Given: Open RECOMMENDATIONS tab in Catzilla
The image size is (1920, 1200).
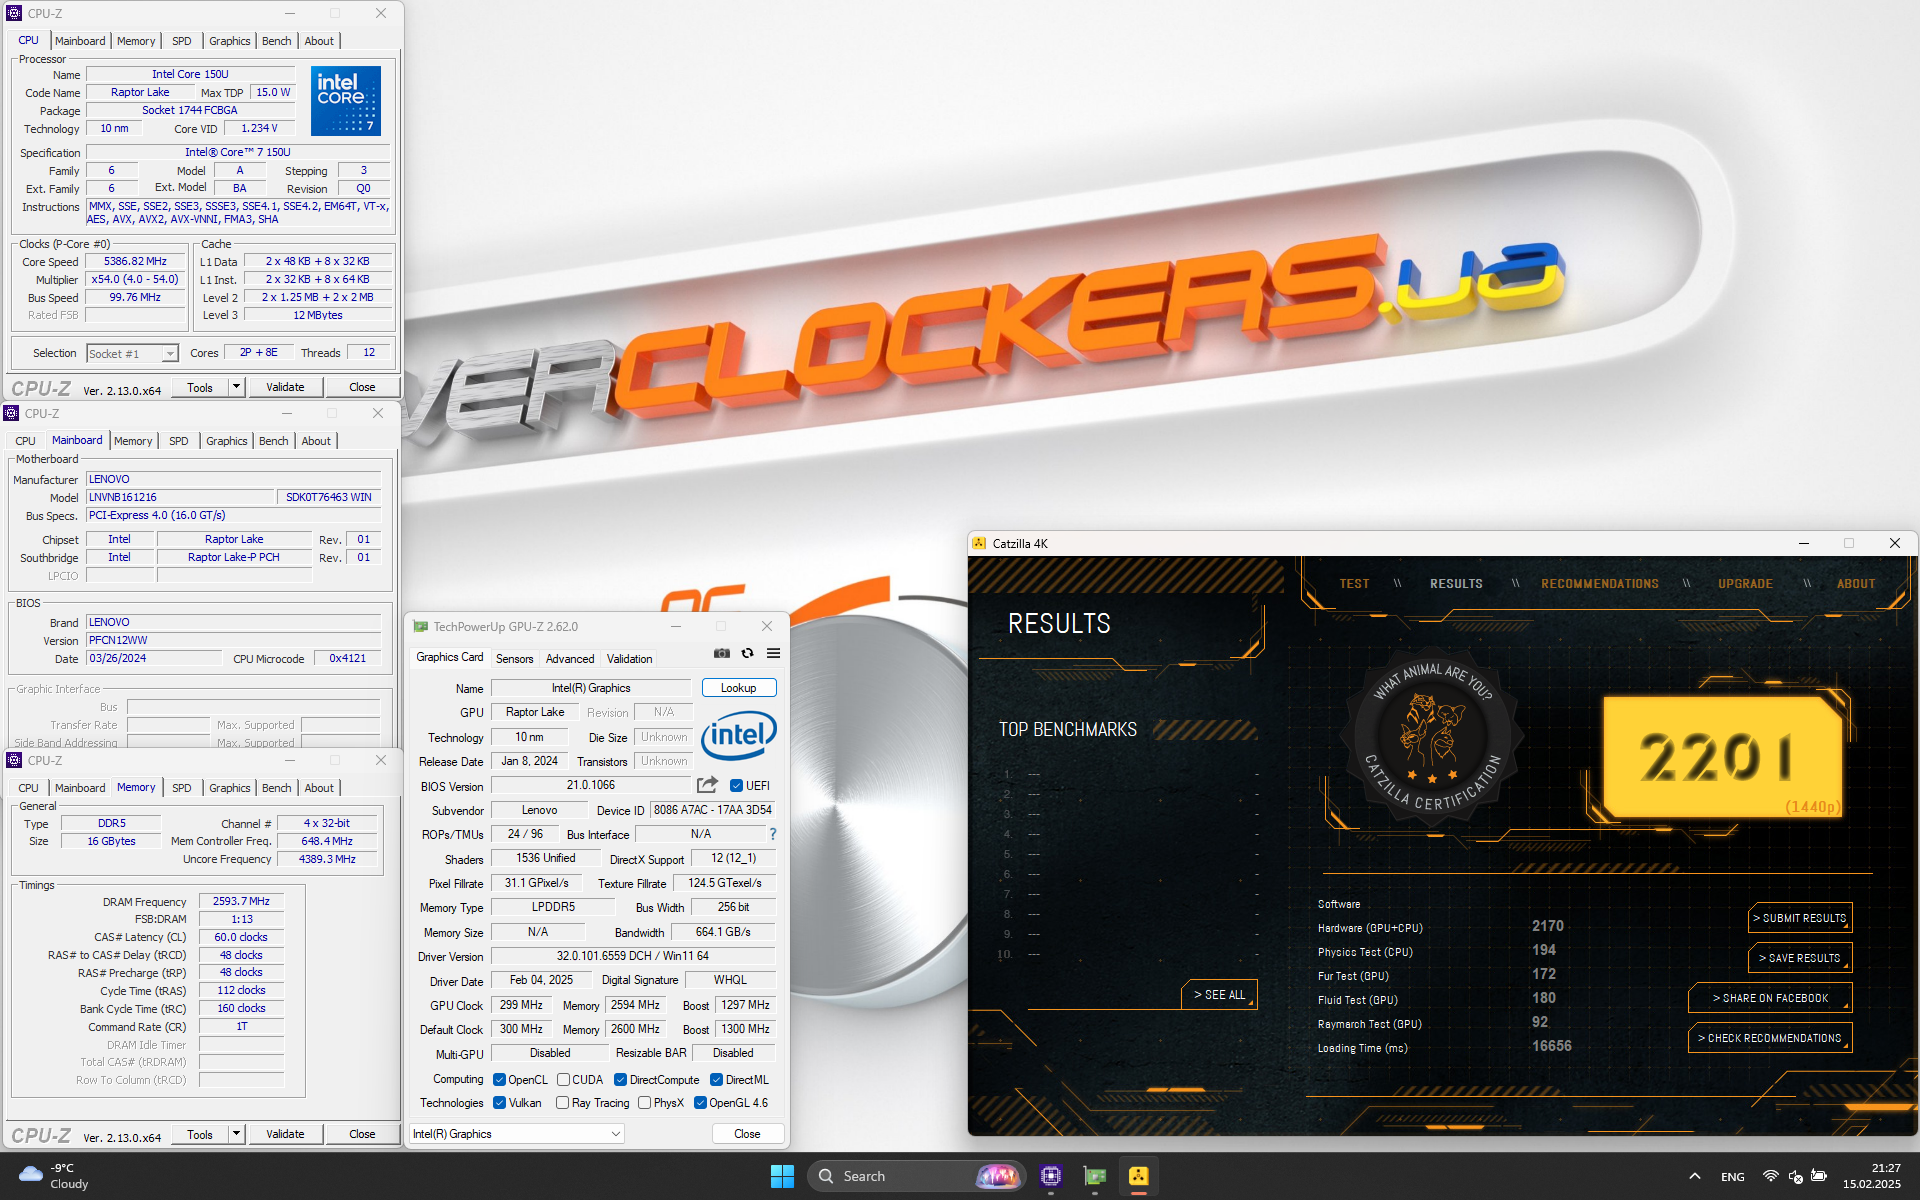Looking at the screenshot, I should point(1599,583).
